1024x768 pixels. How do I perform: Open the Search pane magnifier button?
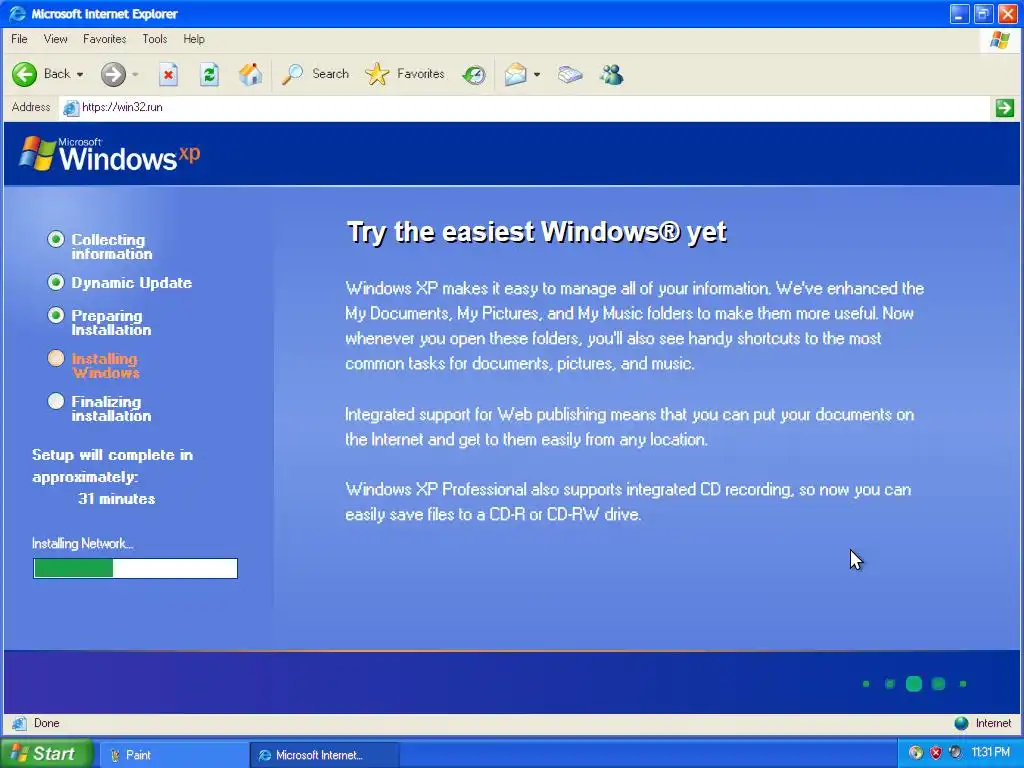[x=315, y=74]
